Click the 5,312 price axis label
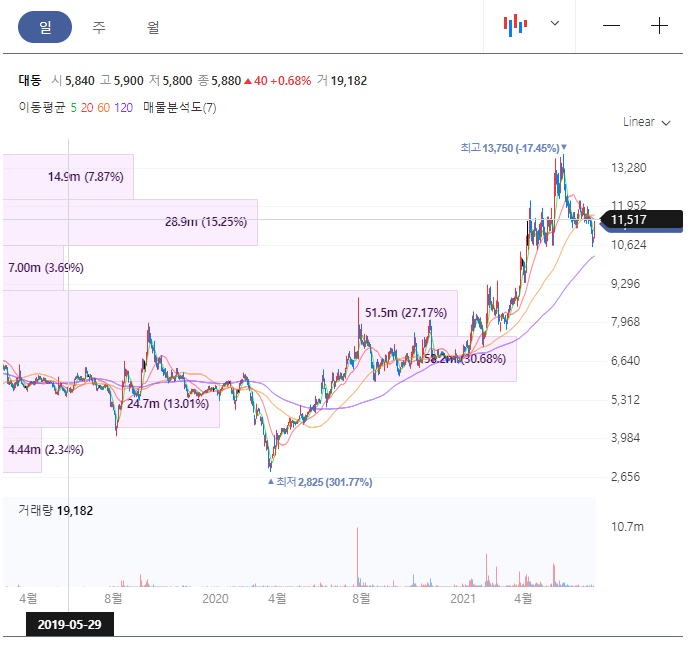The height and width of the screenshot is (645, 700). [625, 399]
